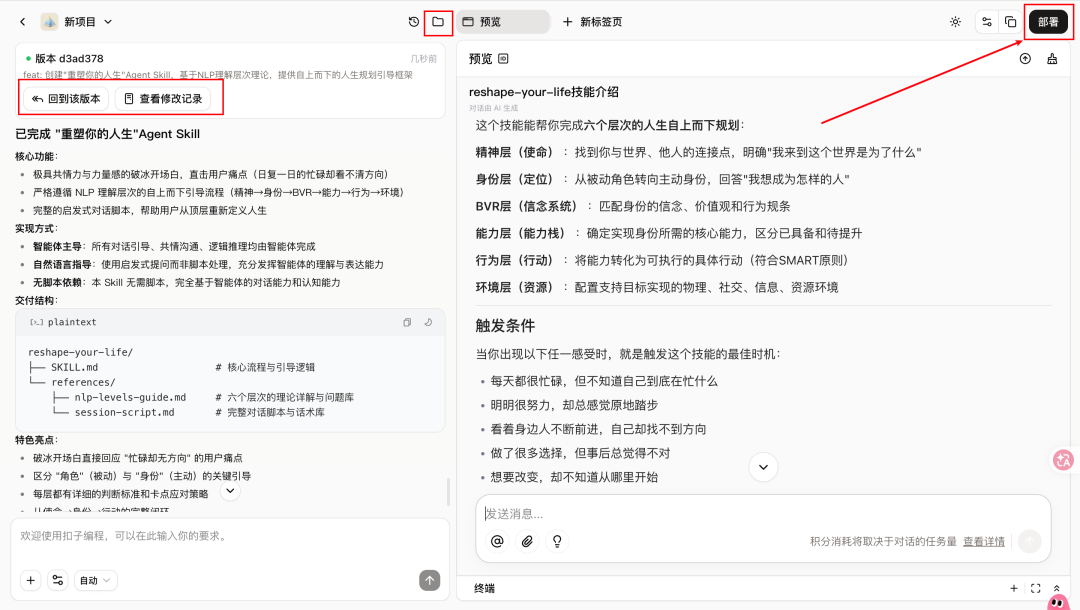Click the folder icon in the top bar

click(x=437, y=22)
